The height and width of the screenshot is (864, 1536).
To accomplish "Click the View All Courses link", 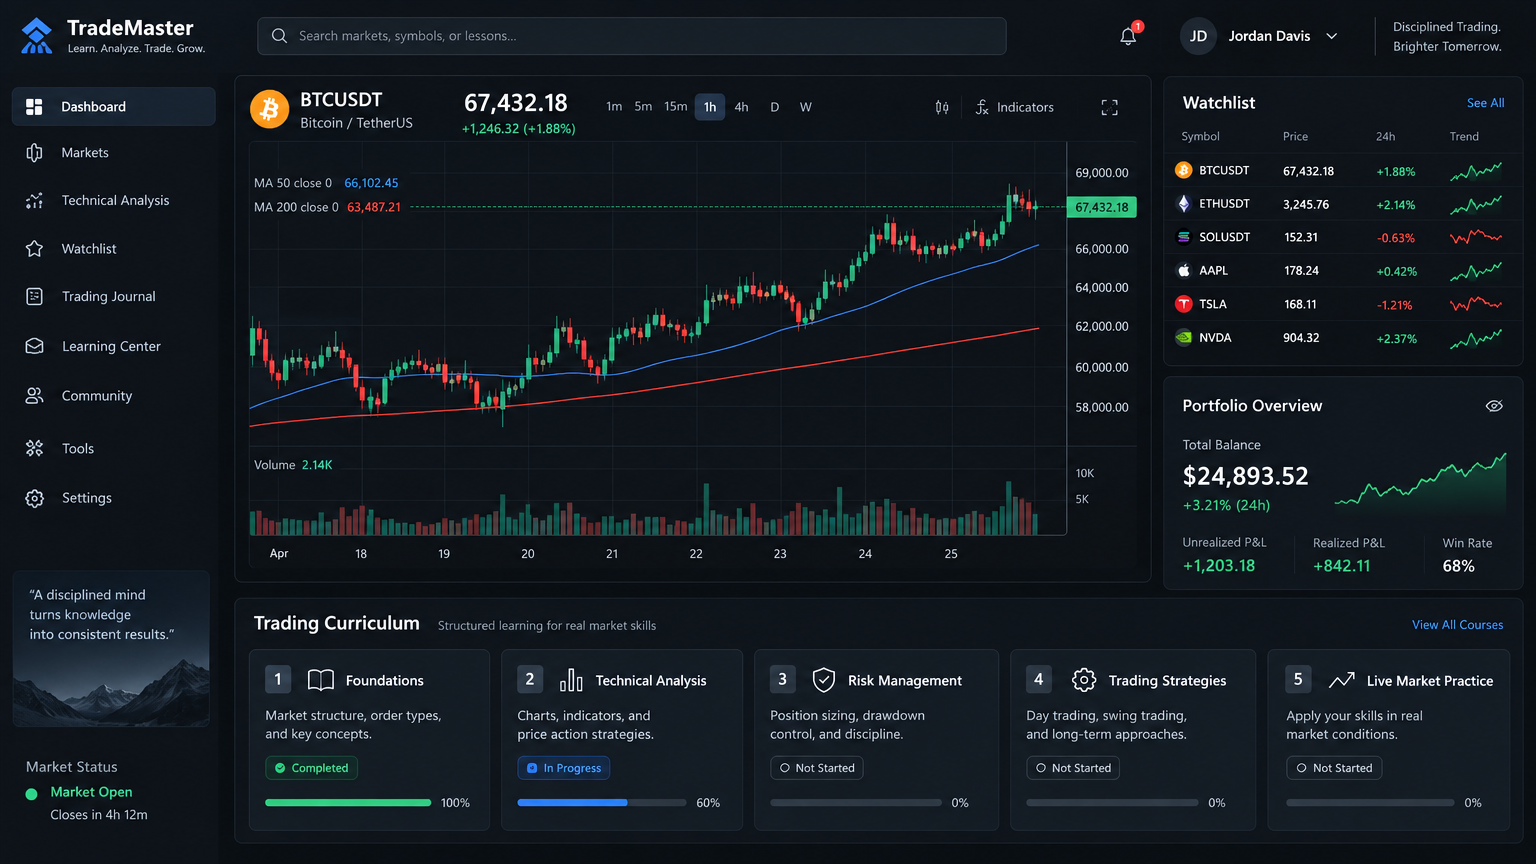I will (x=1457, y=625).
